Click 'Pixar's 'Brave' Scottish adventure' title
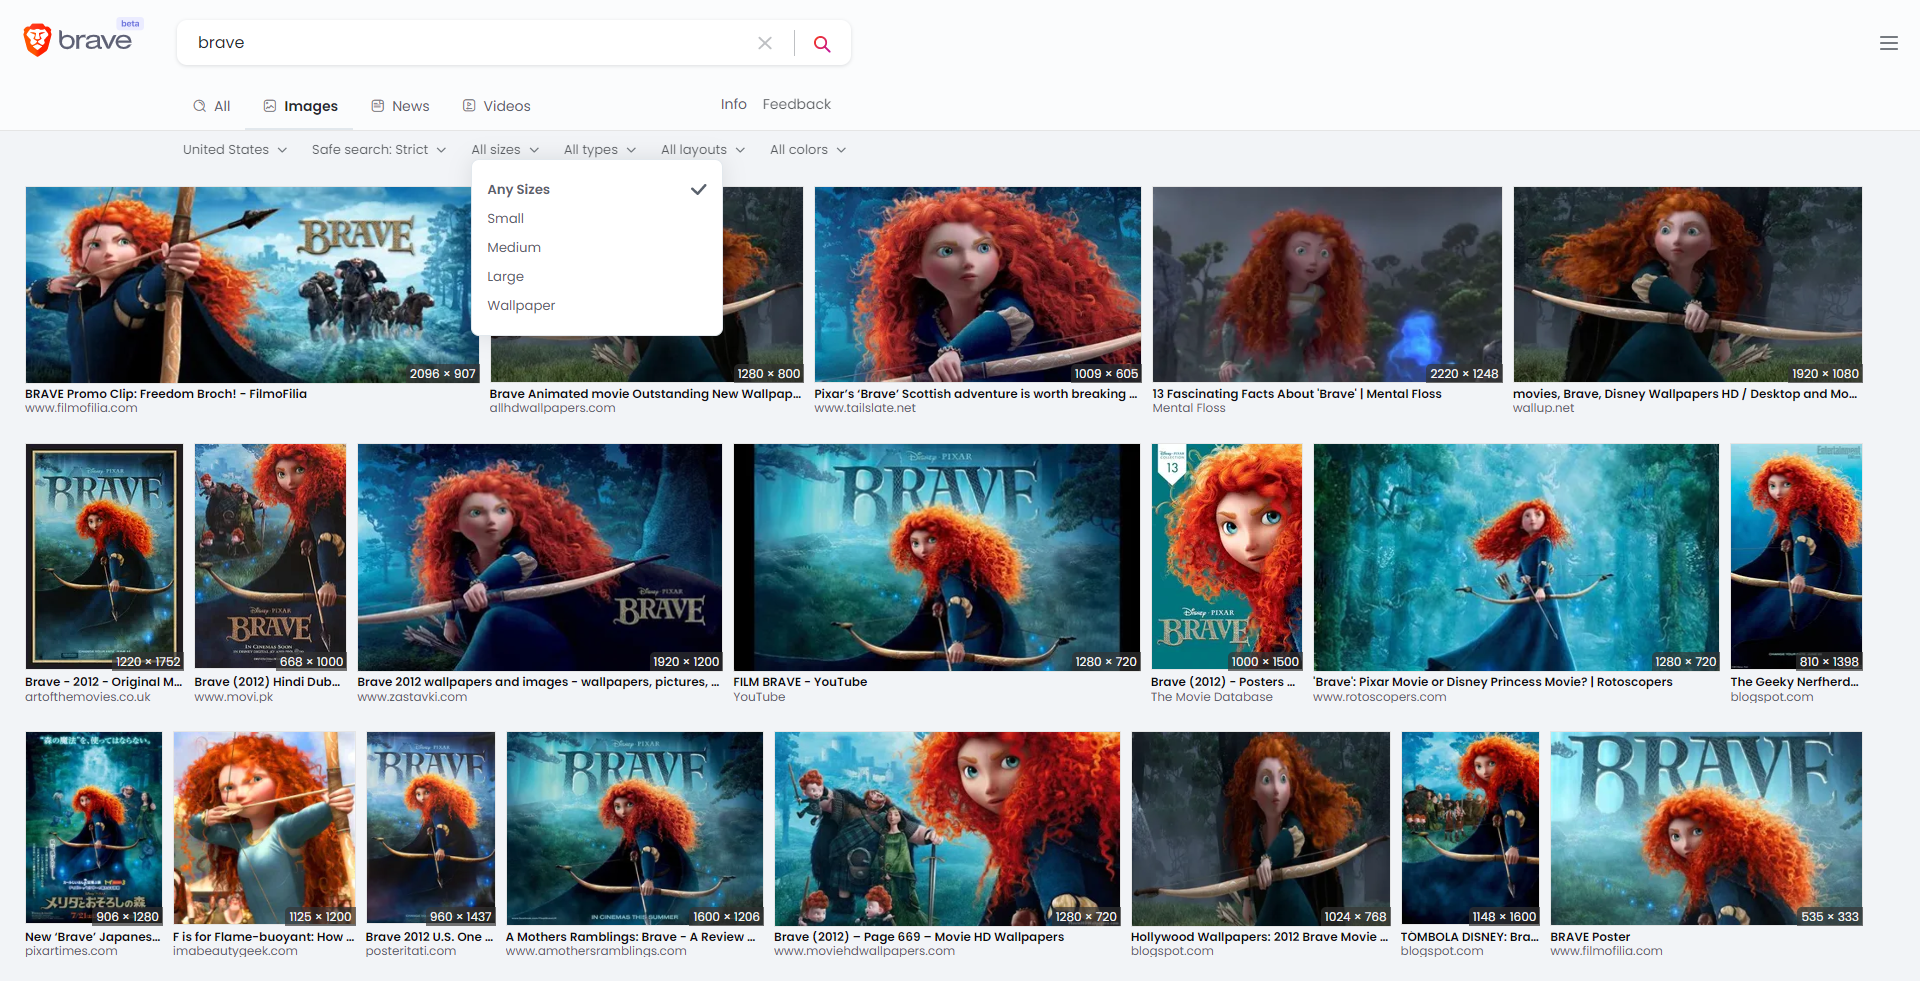 coord(975,394)
